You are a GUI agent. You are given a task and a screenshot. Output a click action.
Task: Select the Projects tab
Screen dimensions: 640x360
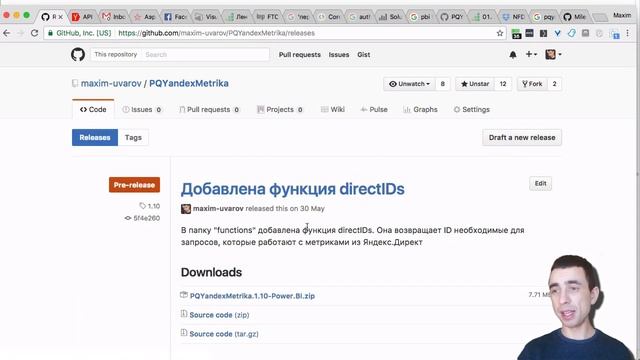[x=280, y=109]
